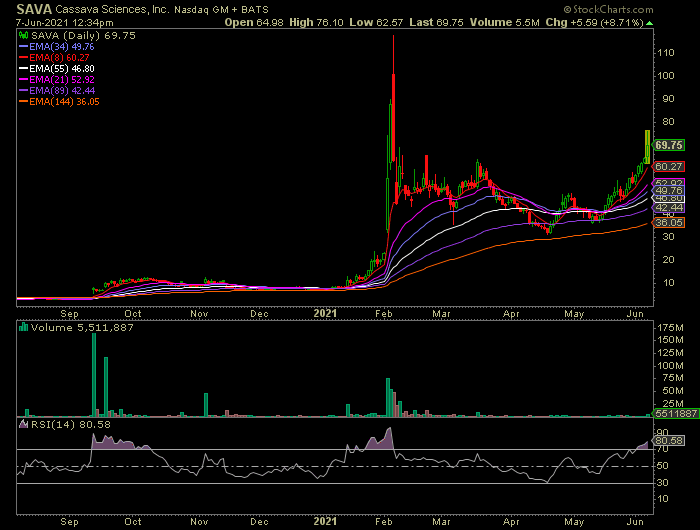Click the Low 62.57 value
This screenshot has height=530, width=700.
point(376,22)
